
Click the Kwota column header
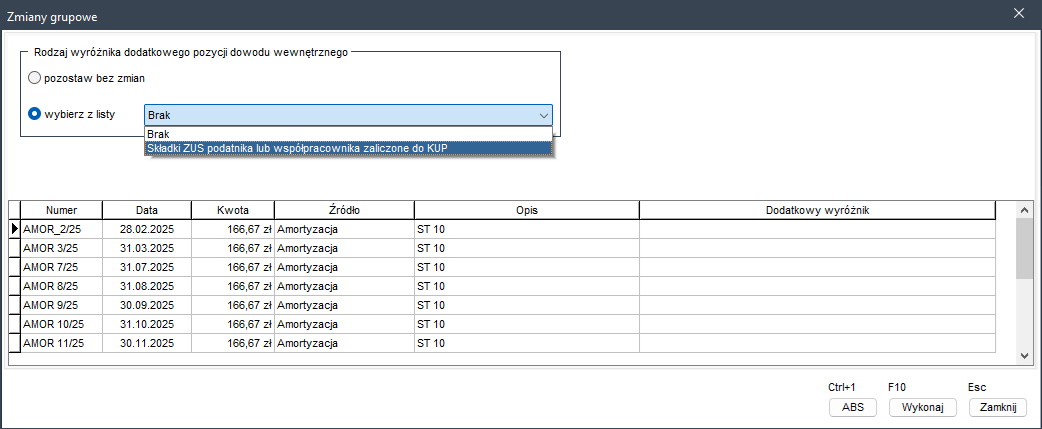coord(232,210)
